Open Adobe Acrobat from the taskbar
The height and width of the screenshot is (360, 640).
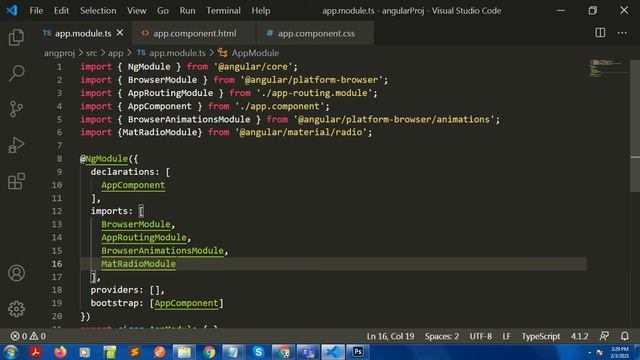36,352
